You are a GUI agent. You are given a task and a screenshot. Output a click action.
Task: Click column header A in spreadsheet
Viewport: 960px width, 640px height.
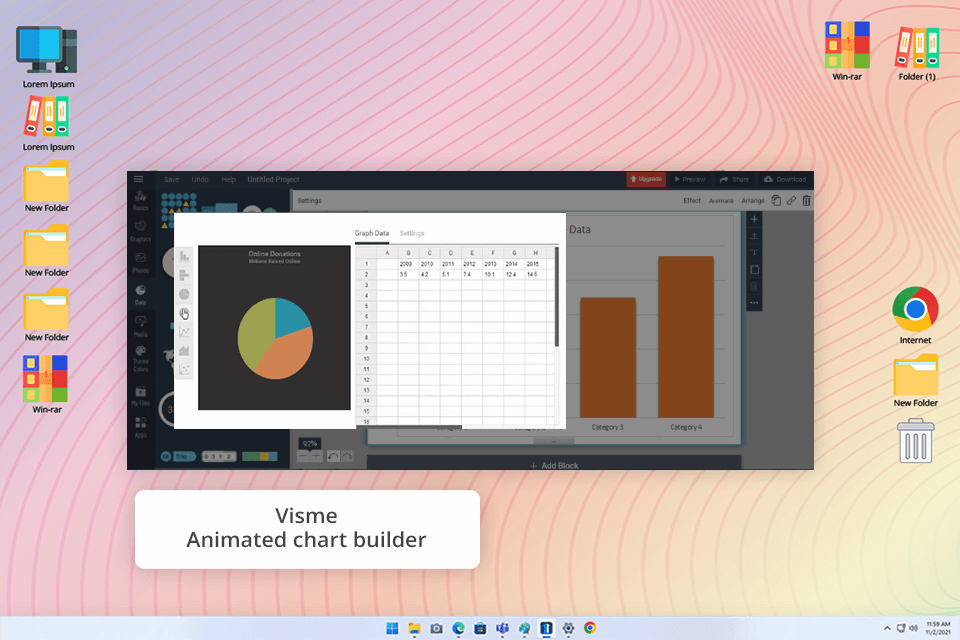coord(388,253)
